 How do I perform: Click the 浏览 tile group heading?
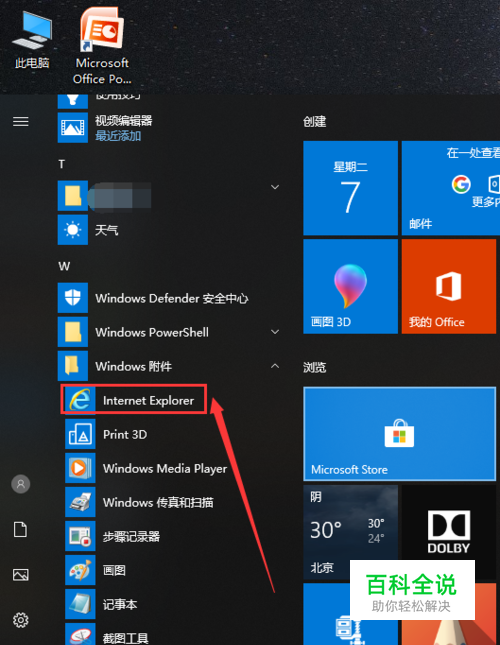click(315, 367)
